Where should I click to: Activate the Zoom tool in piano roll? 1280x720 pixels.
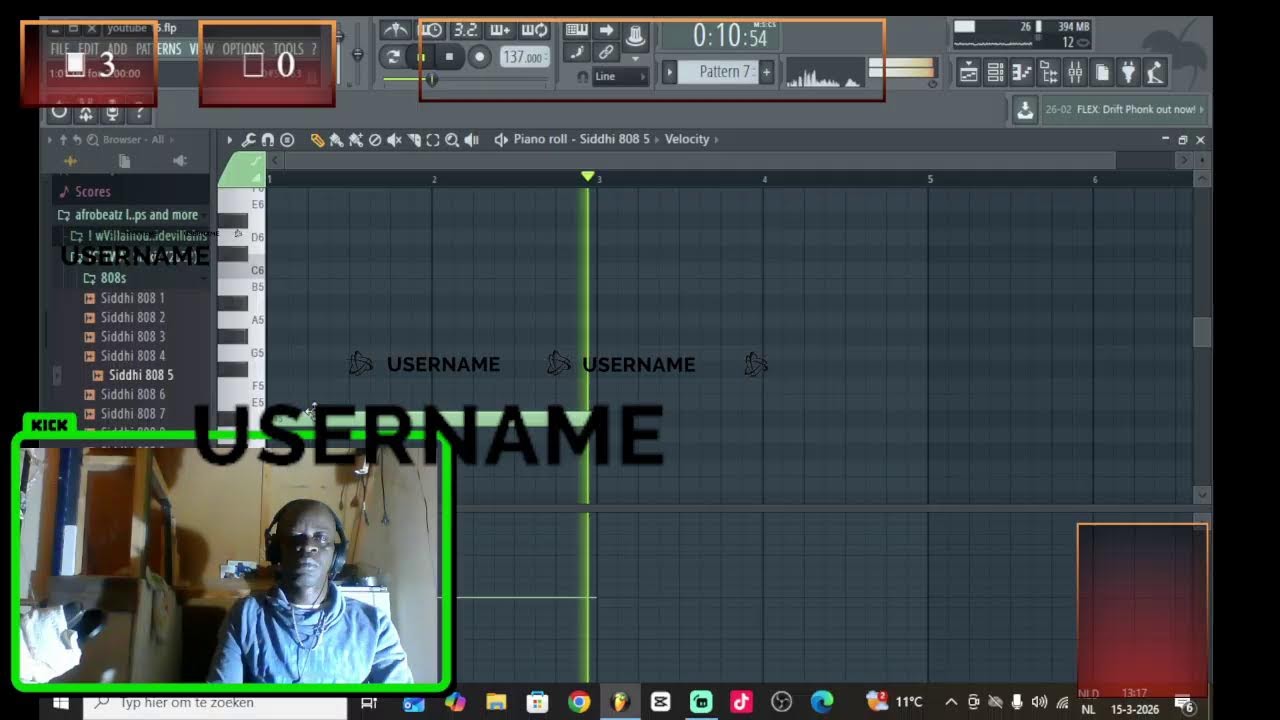[452, 140]
